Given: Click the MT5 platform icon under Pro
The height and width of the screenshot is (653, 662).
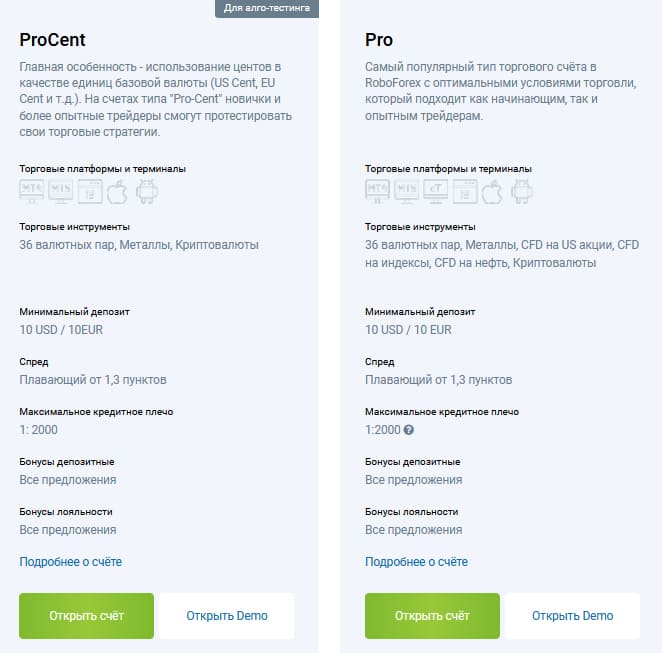Looking at the screenshot, I should click(407, 192).
